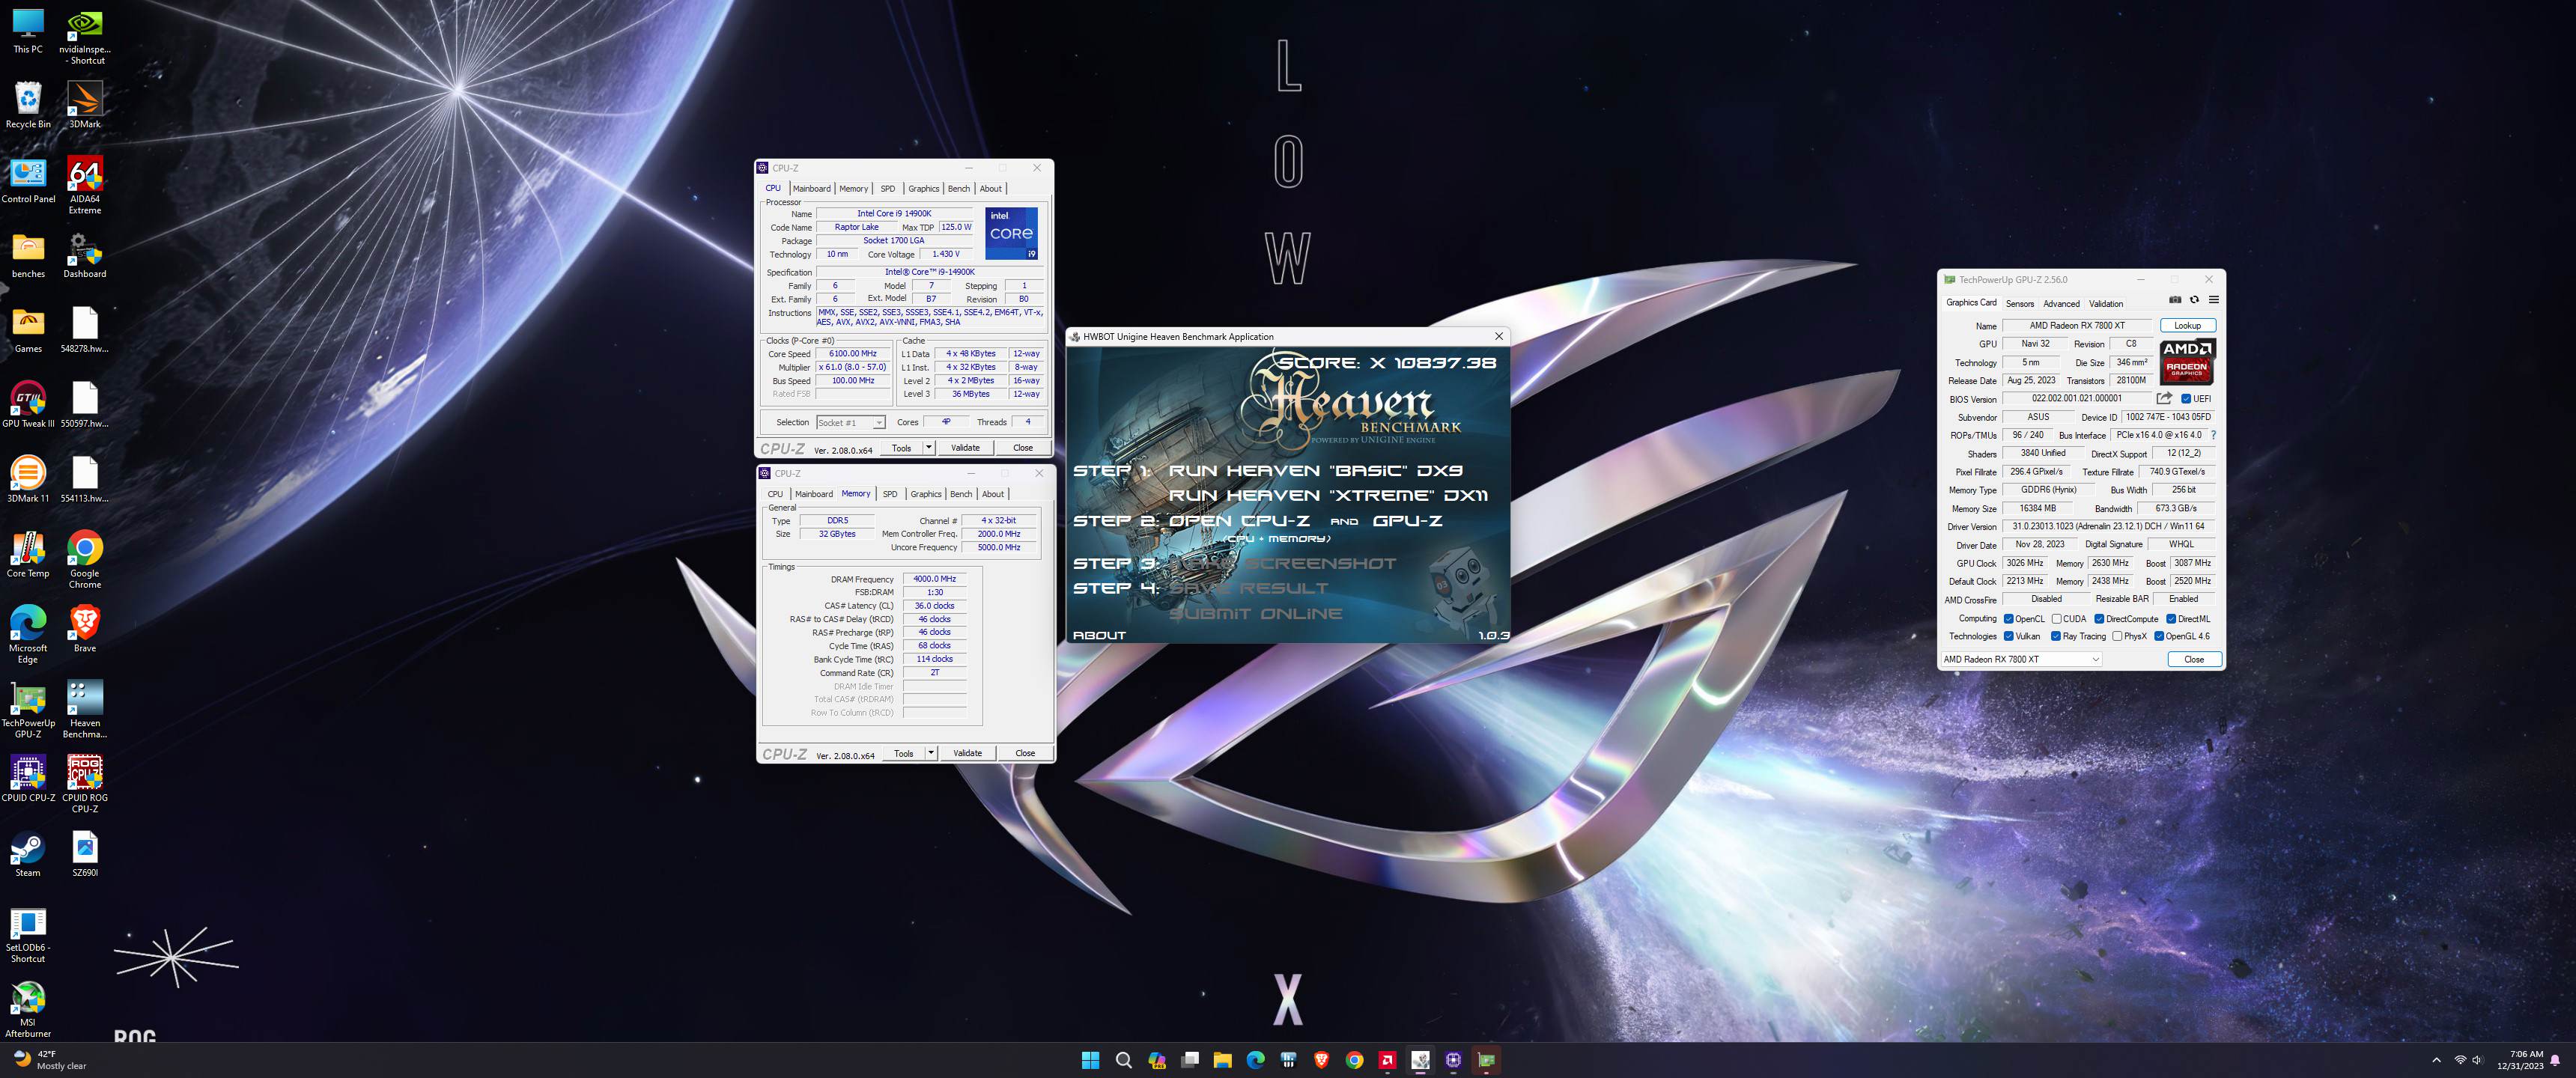Click Validate in the upper CPU-Z window

pyautogui.click(x=965, y=447)
